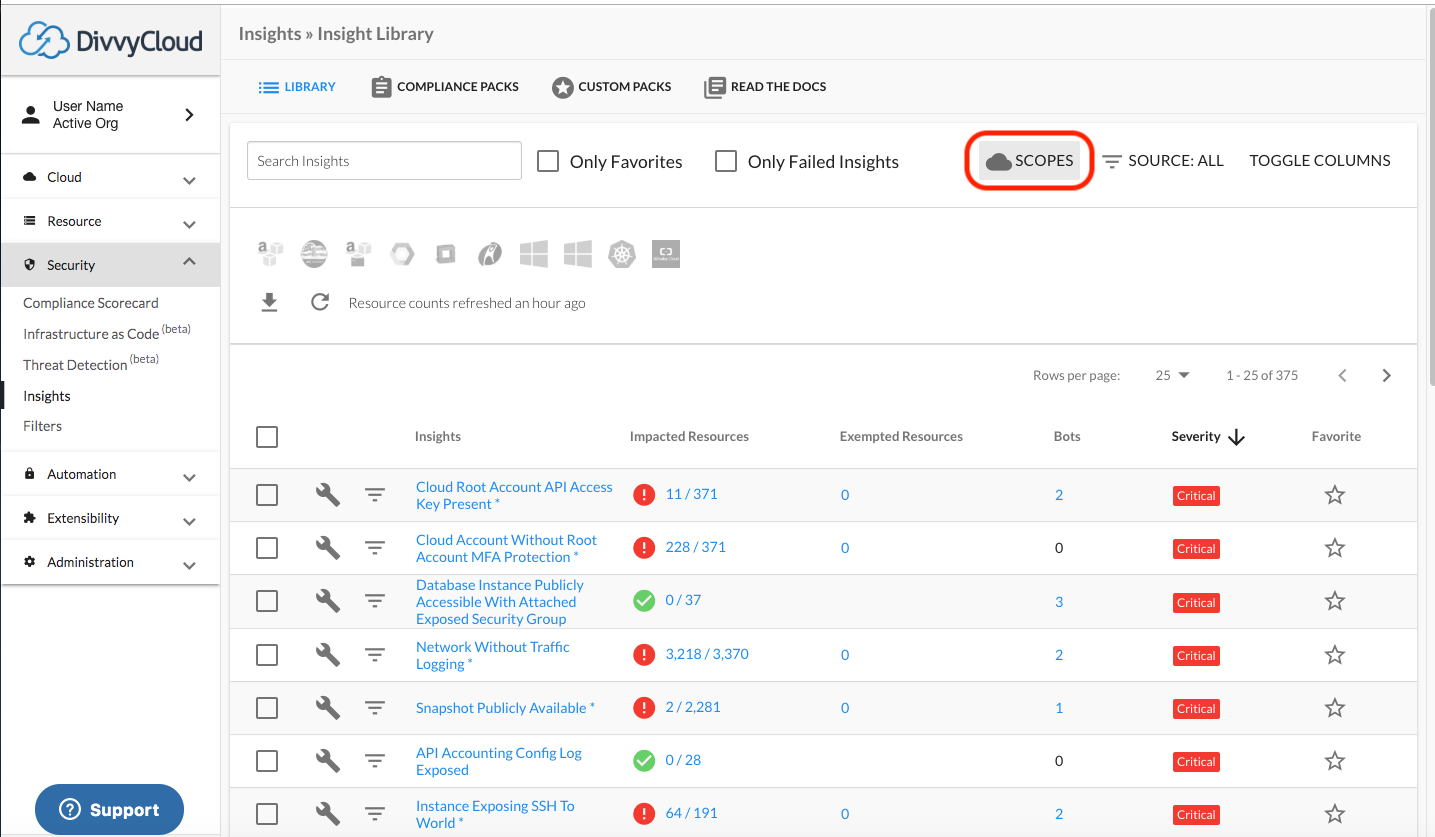1435x837 pixels.
Task: Expand the Administration sidebar section
Action: (x=110, y=562)
